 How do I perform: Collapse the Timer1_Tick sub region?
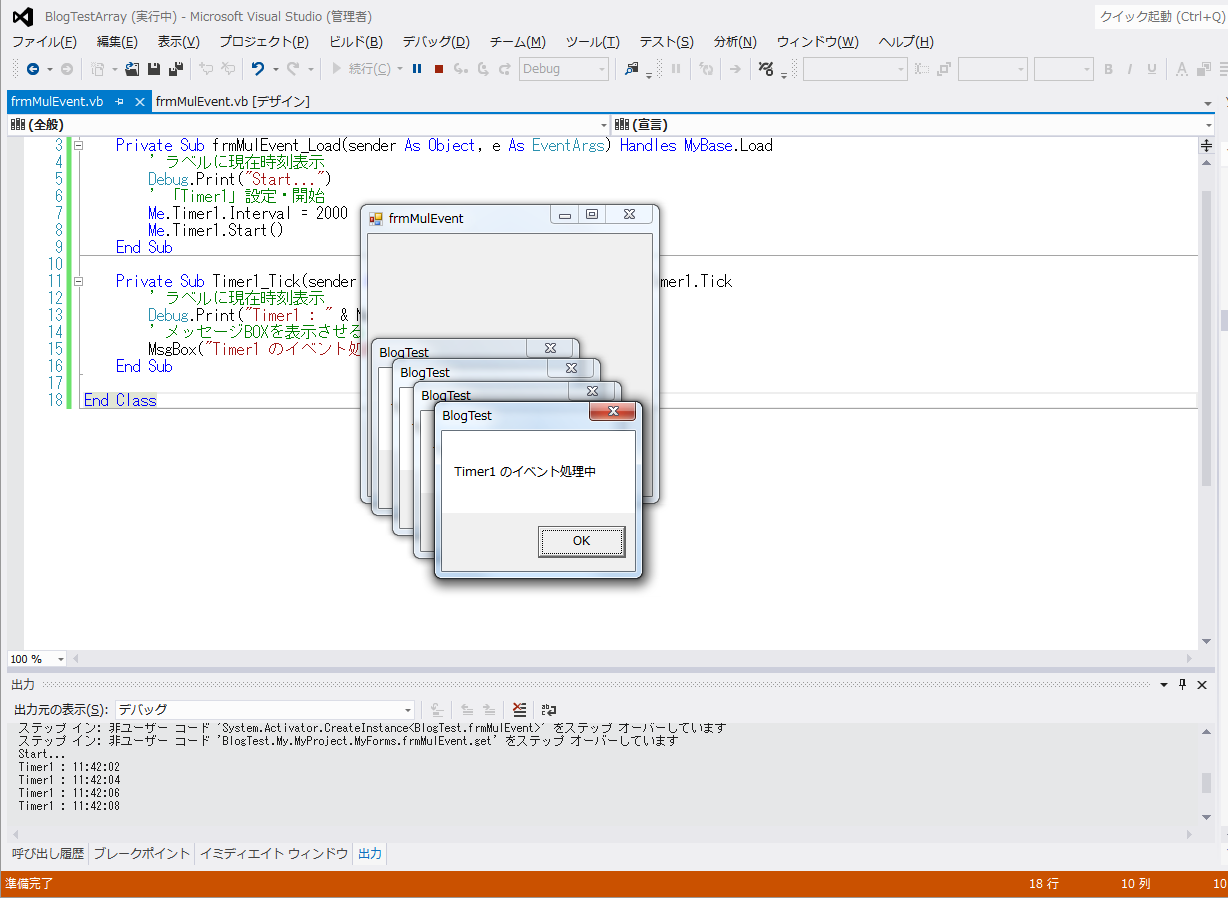79,282
